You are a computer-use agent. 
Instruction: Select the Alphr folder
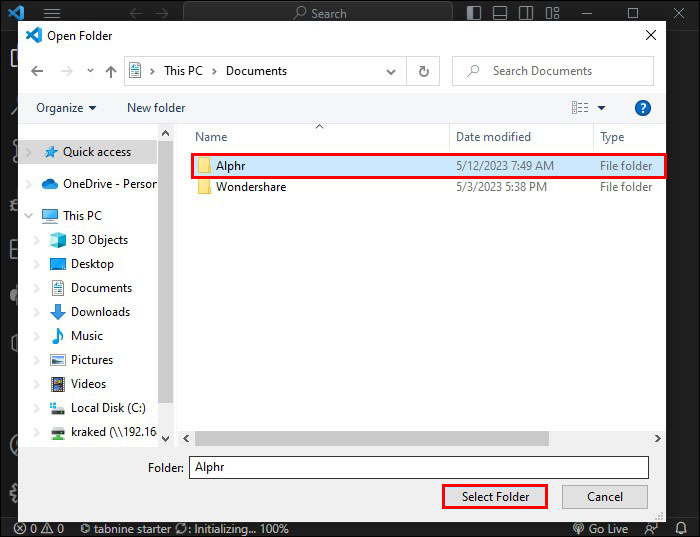pyautogui.click(x=429, y=166)
